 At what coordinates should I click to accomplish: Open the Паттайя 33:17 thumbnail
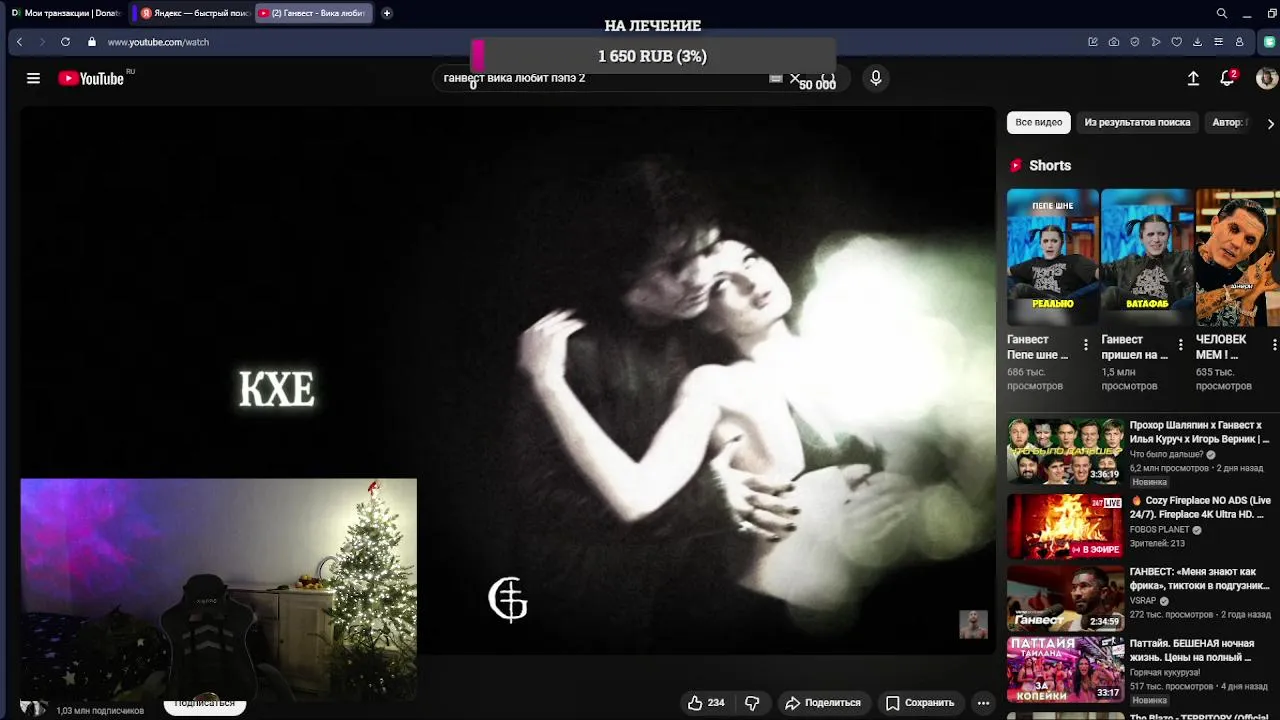pyautogui.click(x=1066, y=670)
